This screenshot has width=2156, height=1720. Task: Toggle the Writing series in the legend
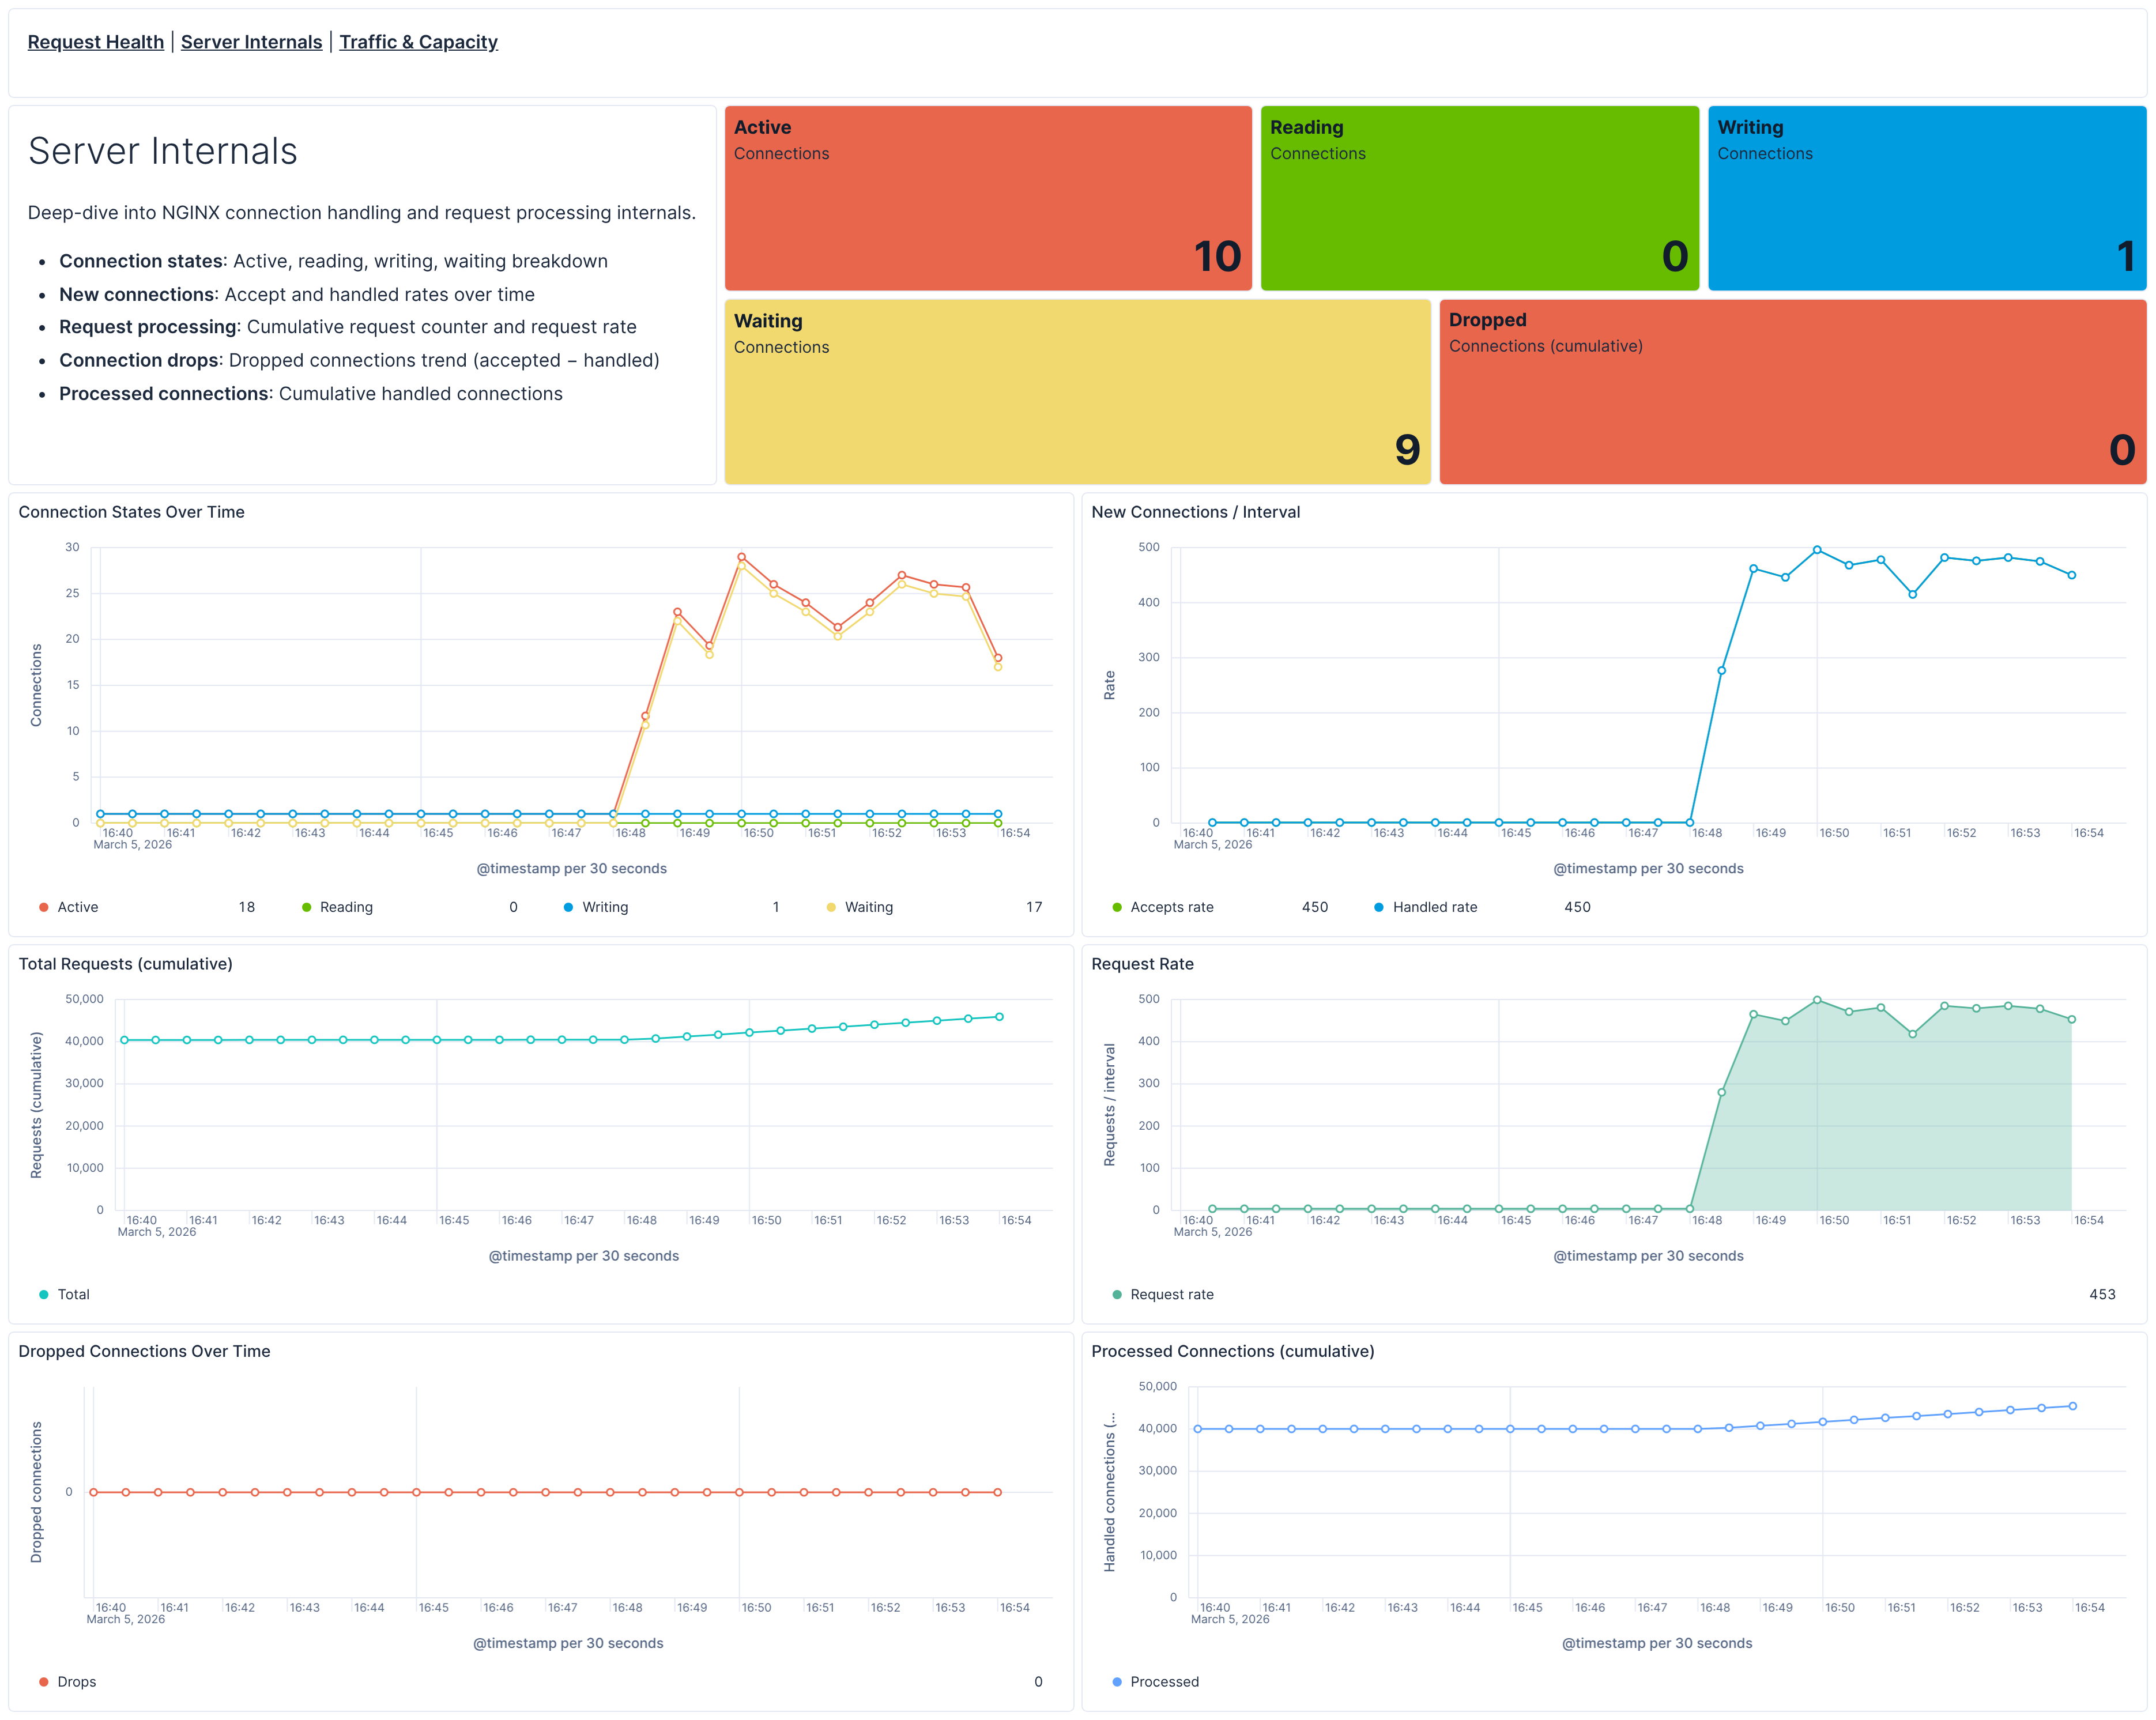(x=605, y=907)
